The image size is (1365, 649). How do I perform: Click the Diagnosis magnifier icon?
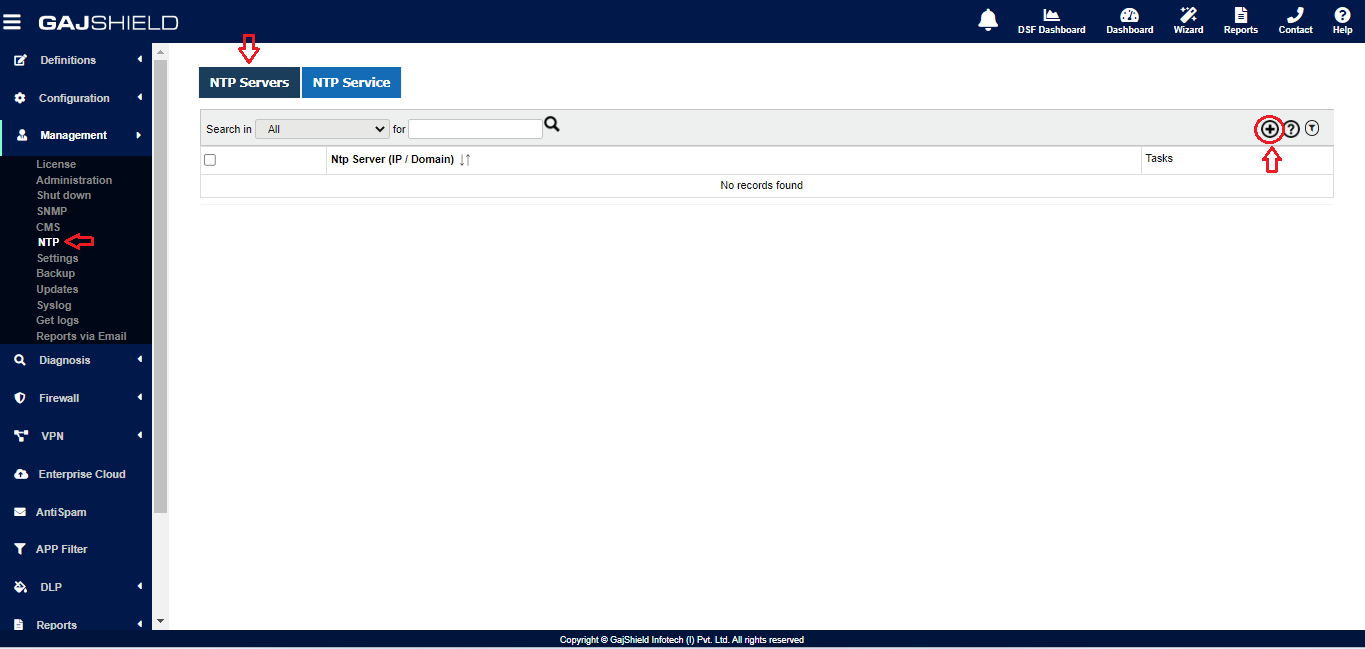[x=20, y=360]
